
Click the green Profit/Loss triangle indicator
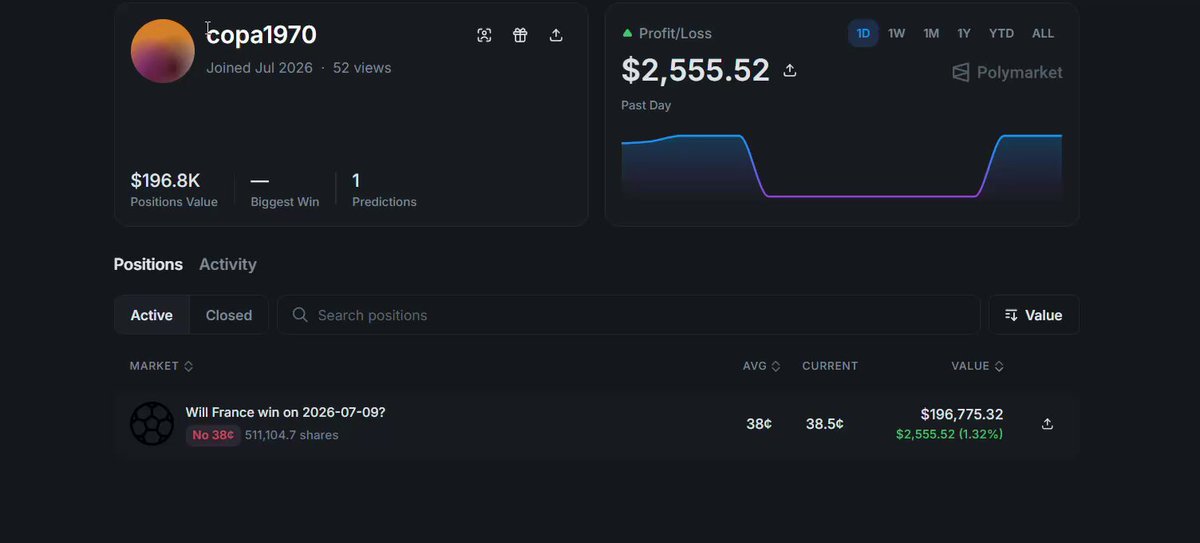click(627, 33)
